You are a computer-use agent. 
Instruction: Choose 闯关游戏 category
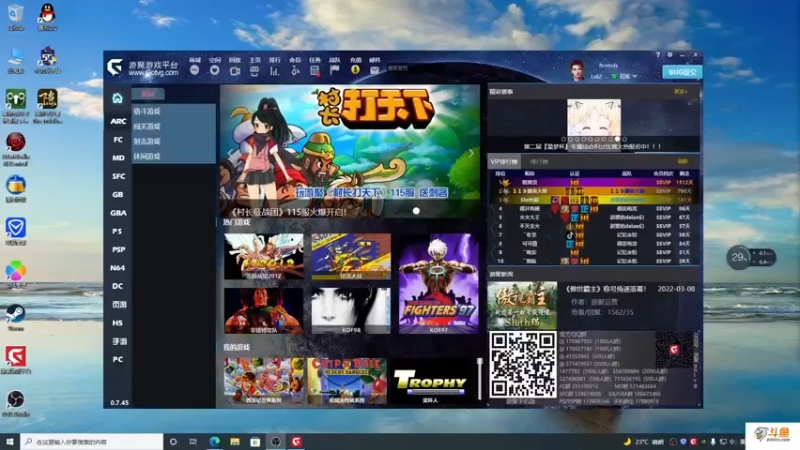pyautogui.click(x=147, y=126)
